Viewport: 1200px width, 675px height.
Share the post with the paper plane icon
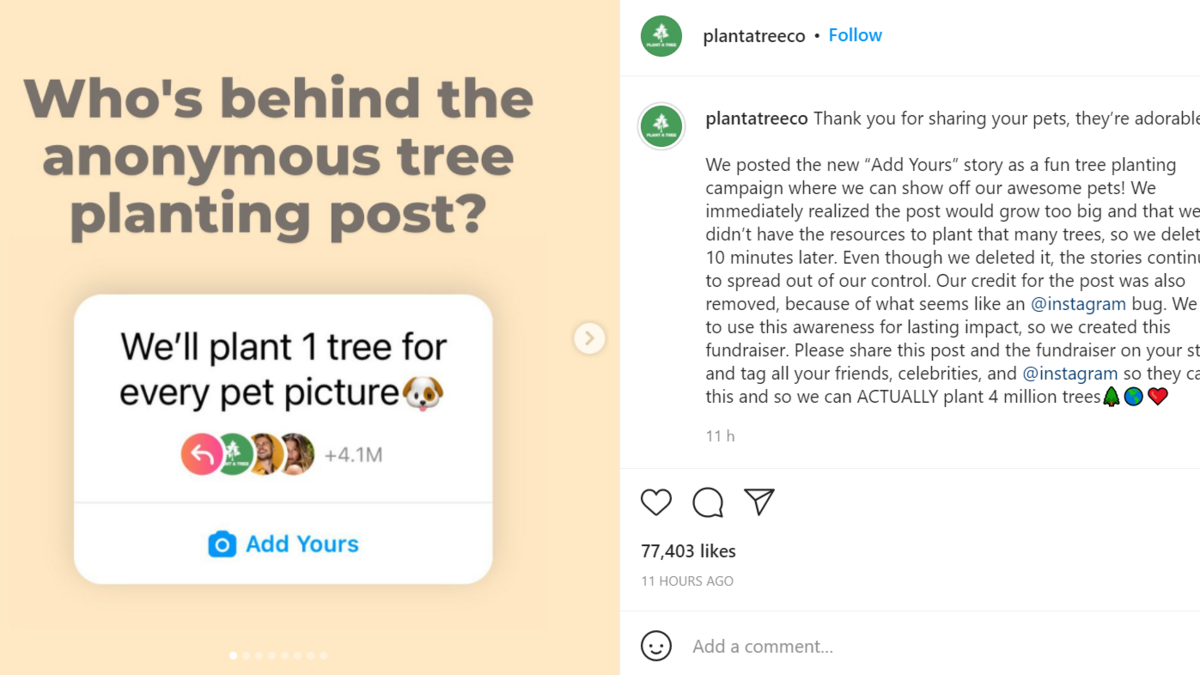(x=760, y=502)
